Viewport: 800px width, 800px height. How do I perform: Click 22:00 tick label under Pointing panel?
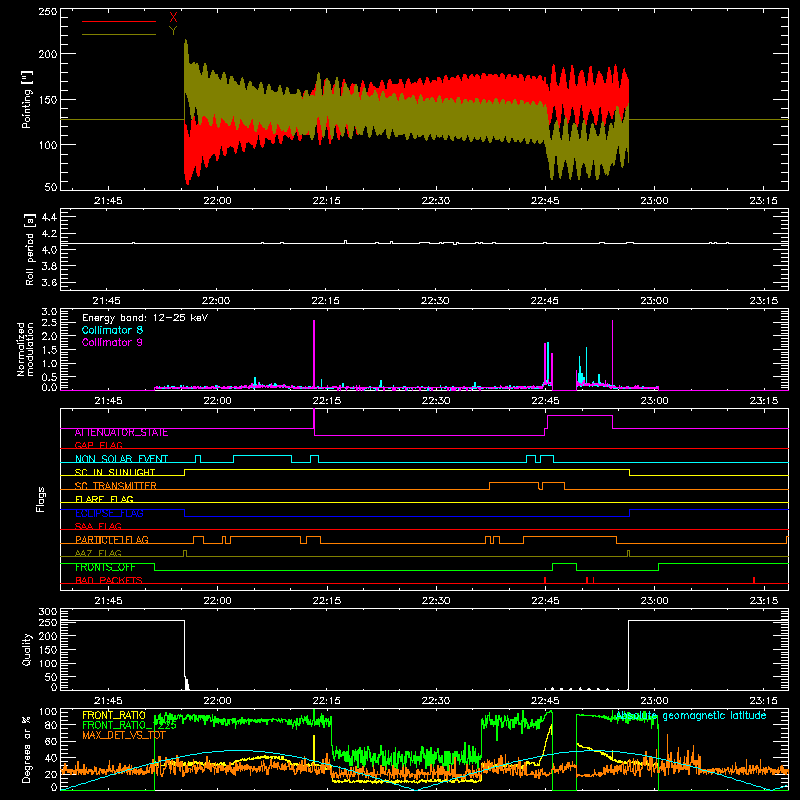(217, 201)
